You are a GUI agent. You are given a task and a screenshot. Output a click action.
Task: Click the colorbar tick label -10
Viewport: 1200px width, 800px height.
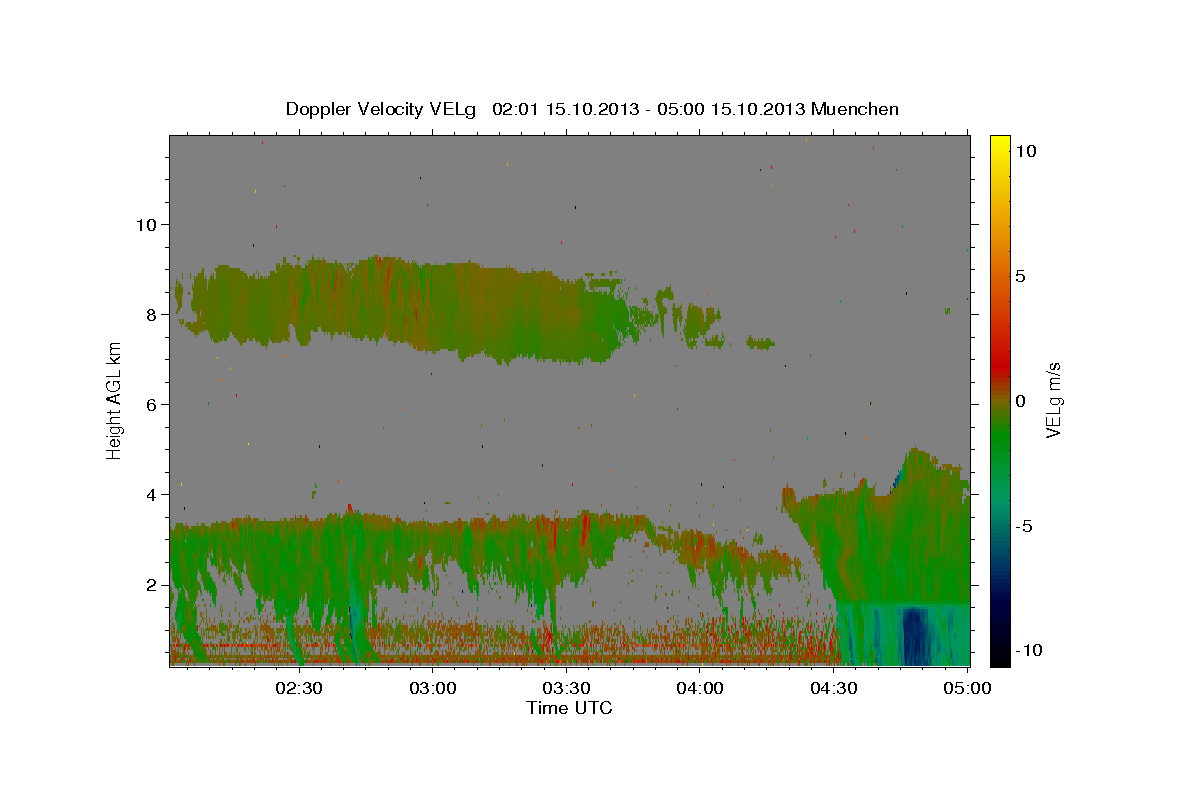coord(1030,650)
